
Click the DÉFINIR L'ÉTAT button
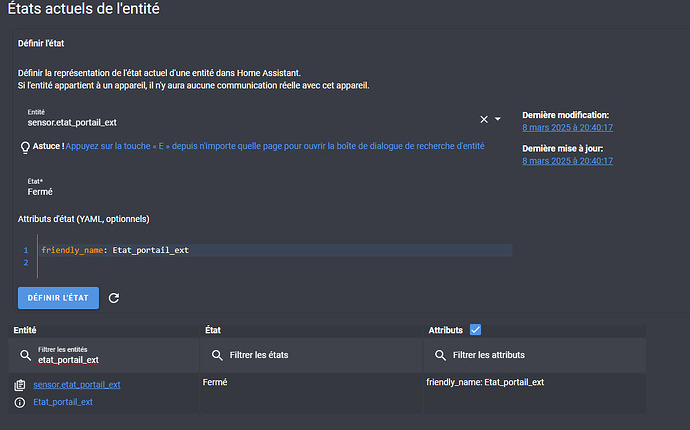point(58,298)
